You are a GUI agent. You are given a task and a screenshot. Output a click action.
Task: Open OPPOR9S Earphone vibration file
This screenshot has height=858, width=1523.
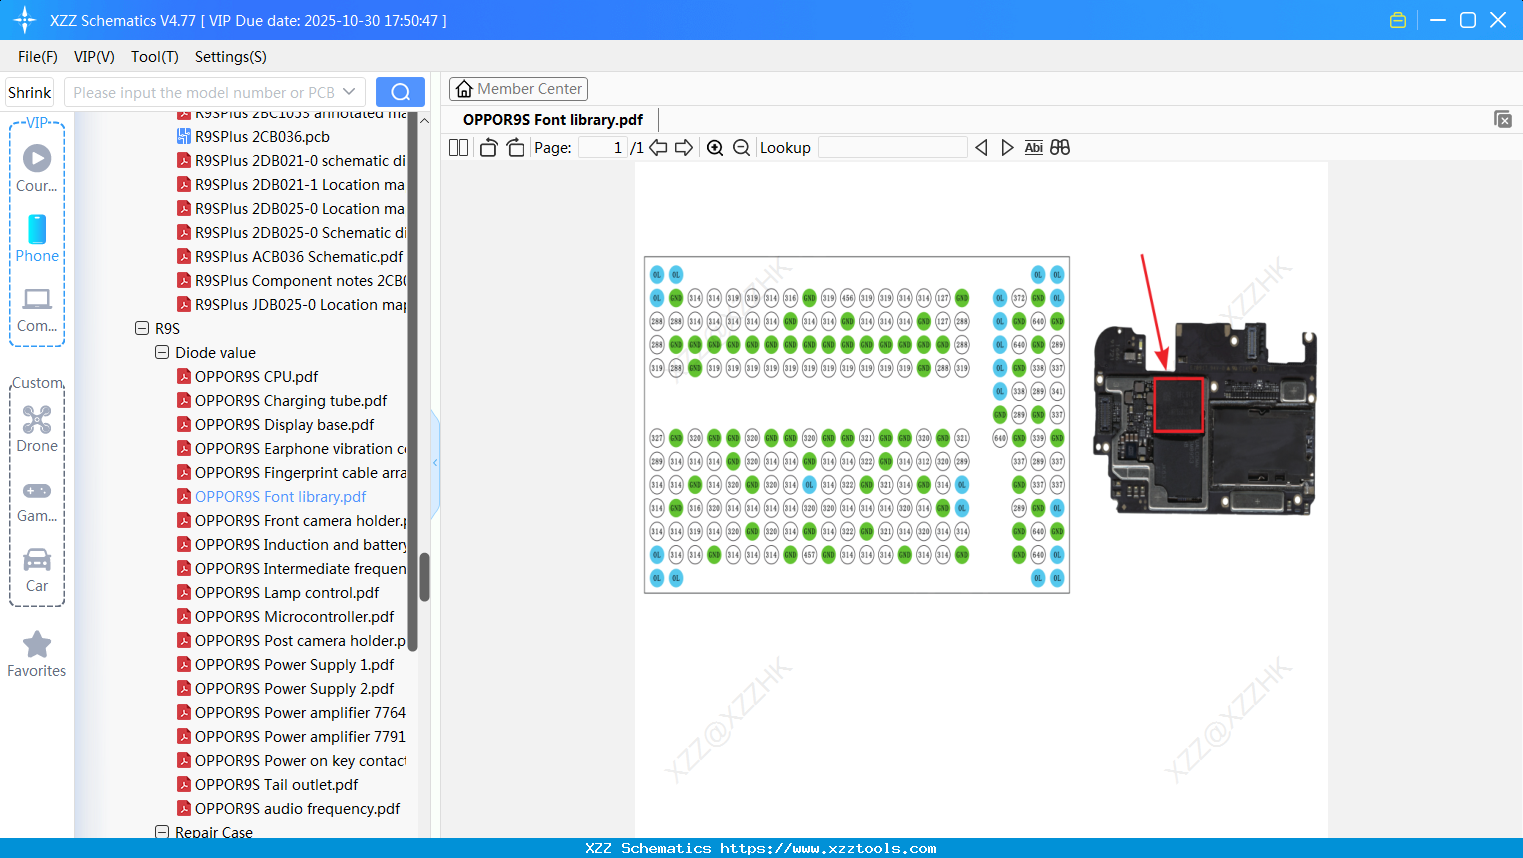pyautogui.click(x=291, y=449)
